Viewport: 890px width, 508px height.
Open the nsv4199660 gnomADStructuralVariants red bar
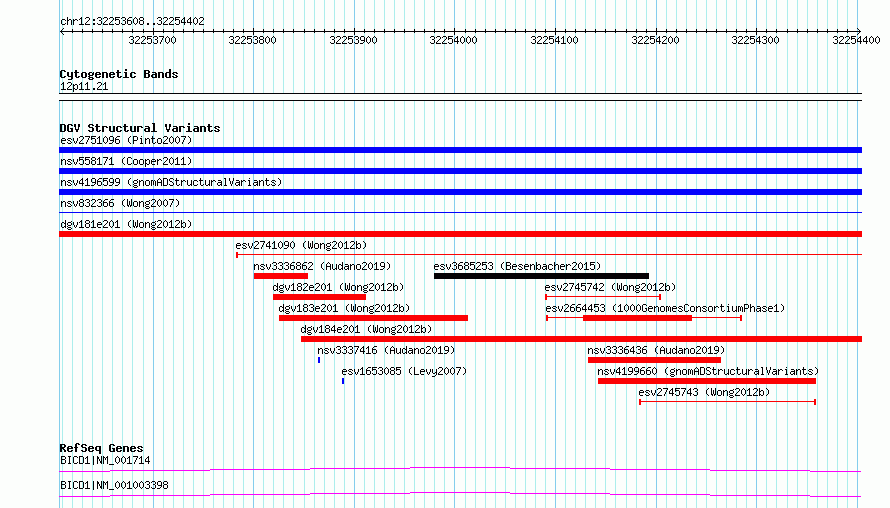click(x=707, y=381)
